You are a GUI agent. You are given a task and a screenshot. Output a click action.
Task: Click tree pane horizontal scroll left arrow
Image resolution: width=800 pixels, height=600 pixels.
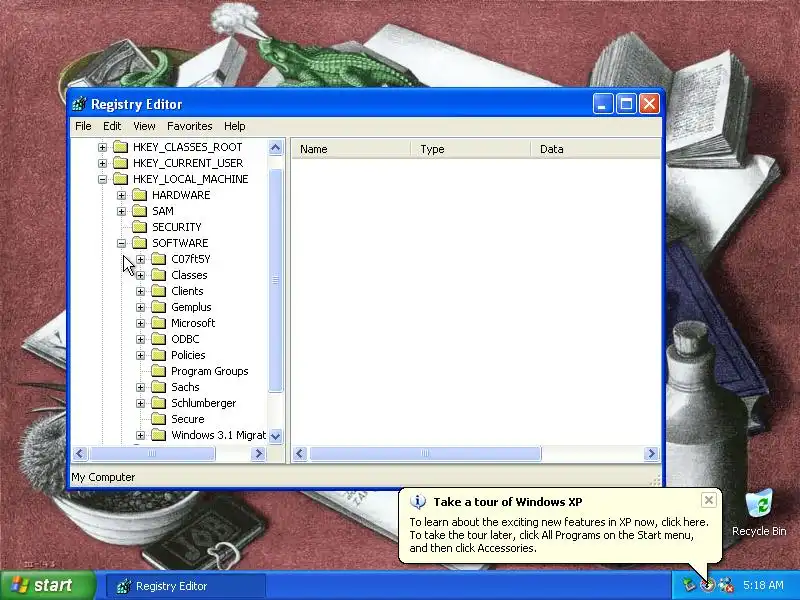click(80, 453)
